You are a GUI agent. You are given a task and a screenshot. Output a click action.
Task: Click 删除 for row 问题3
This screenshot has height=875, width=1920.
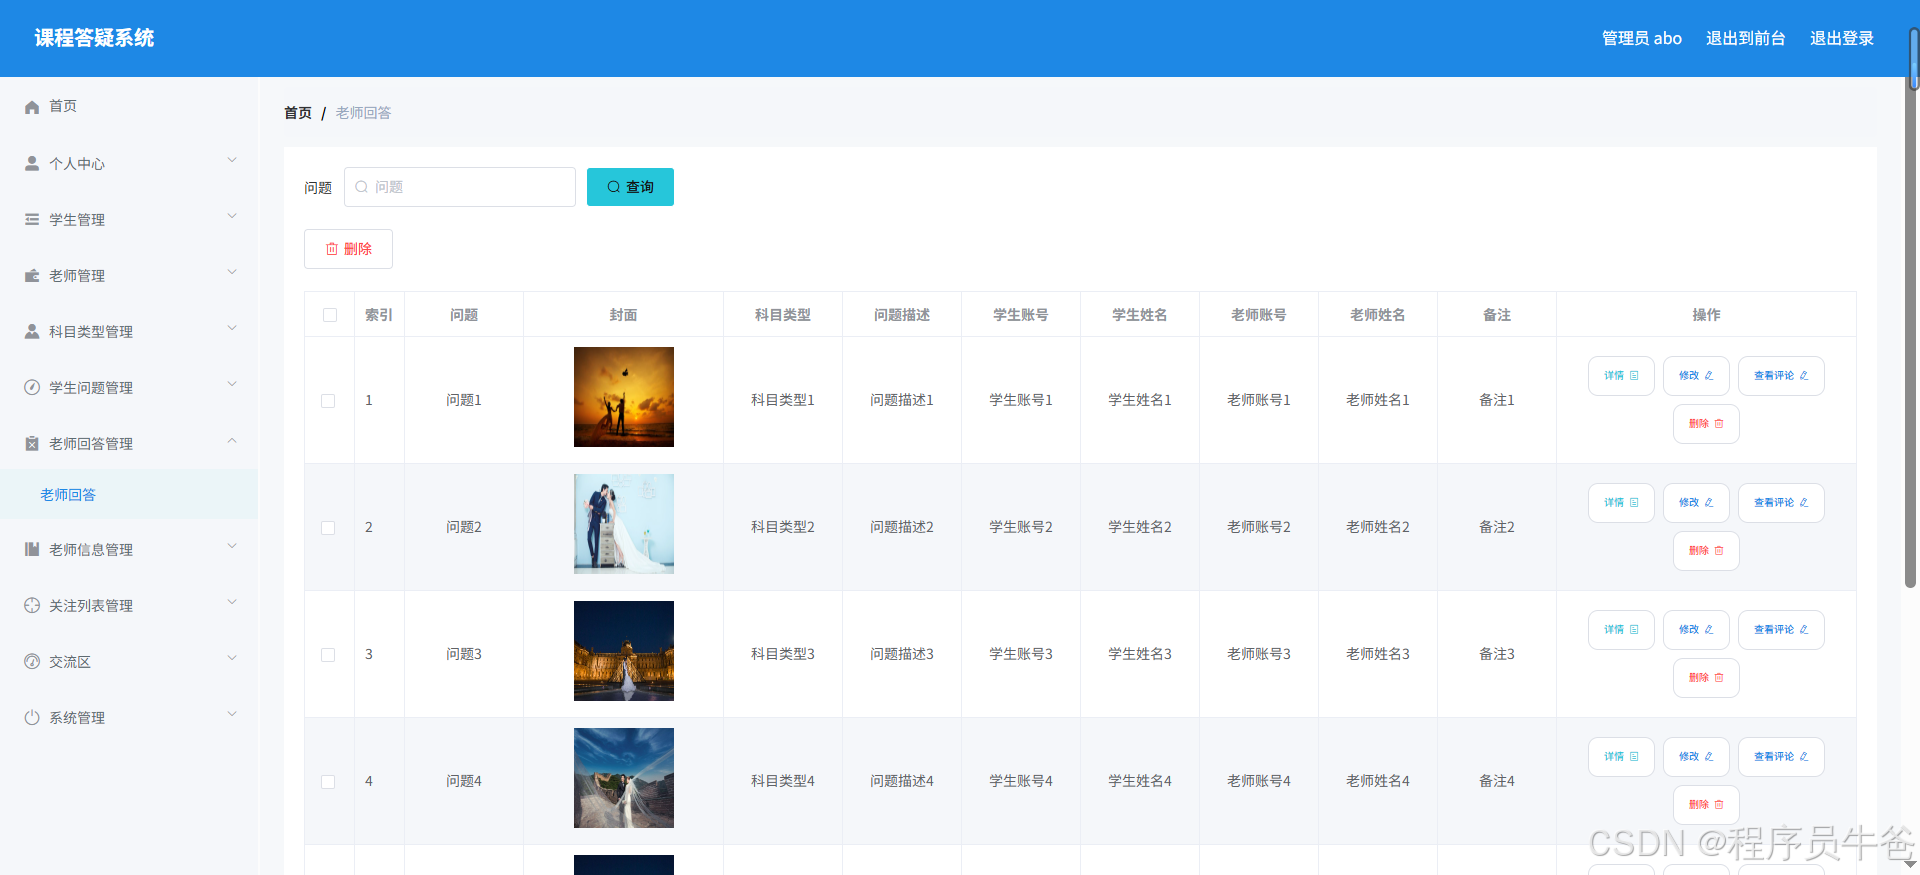pos(1706,678)
